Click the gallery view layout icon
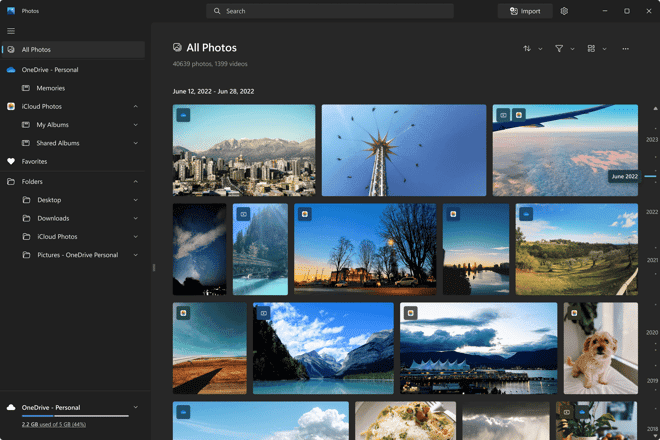Viewport: 660px width, 440px height. [x=591, y=48]
